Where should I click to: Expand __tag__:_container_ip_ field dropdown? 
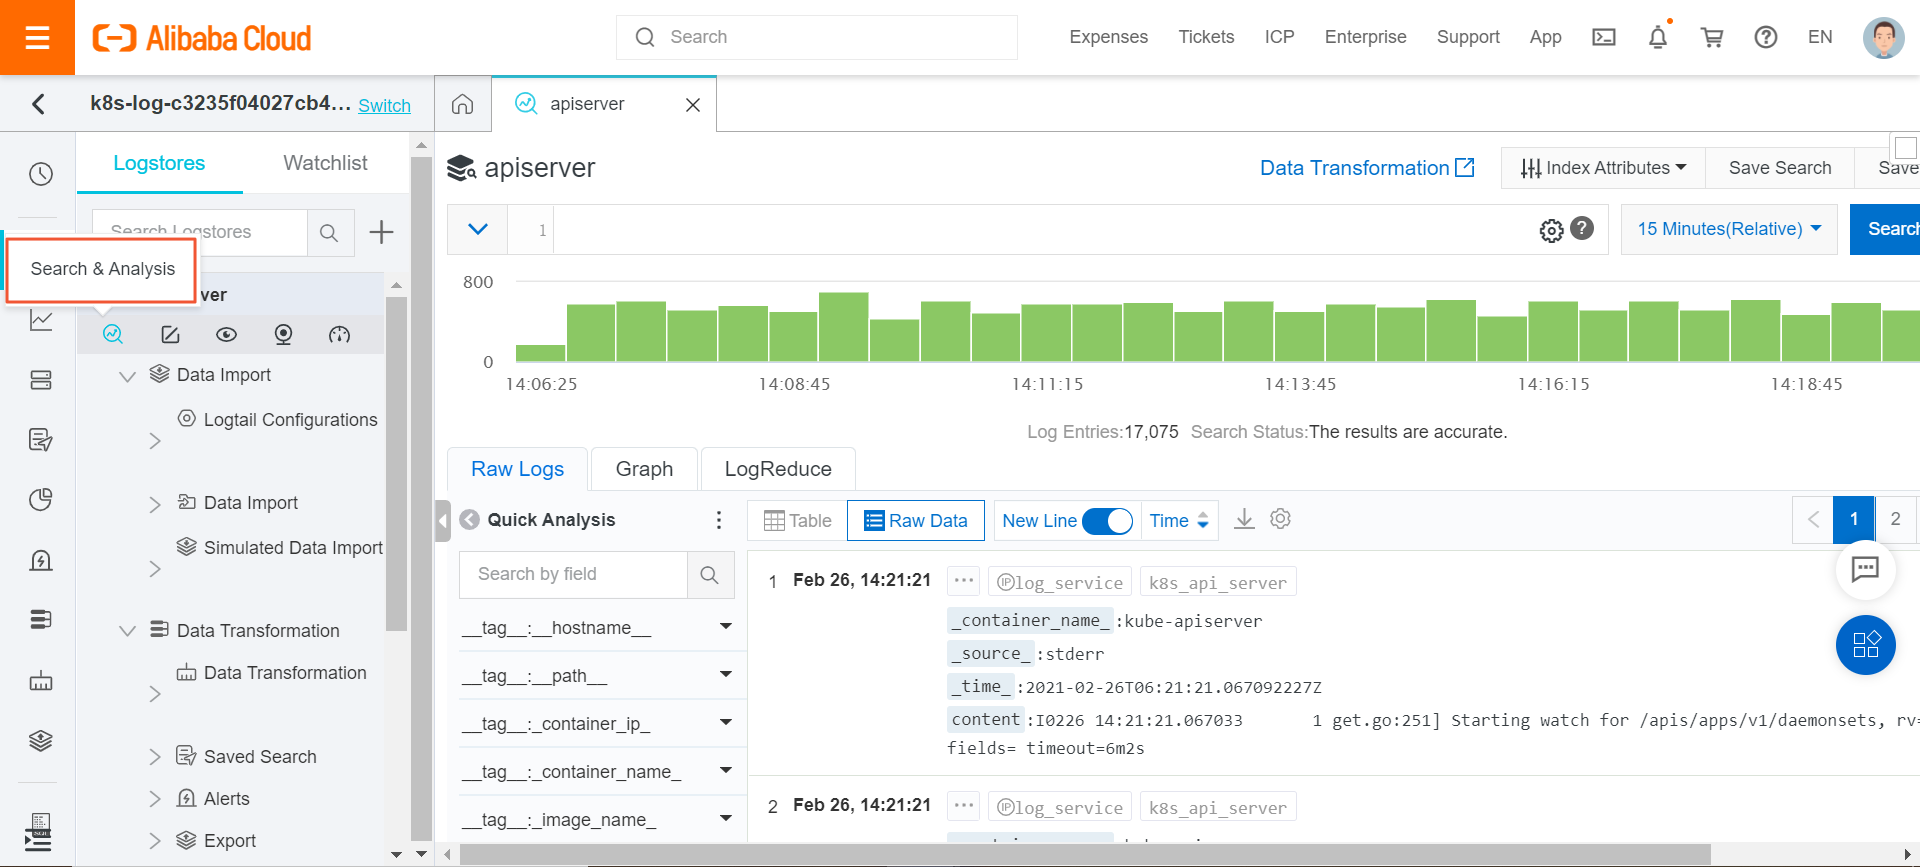tap(726, 723)
